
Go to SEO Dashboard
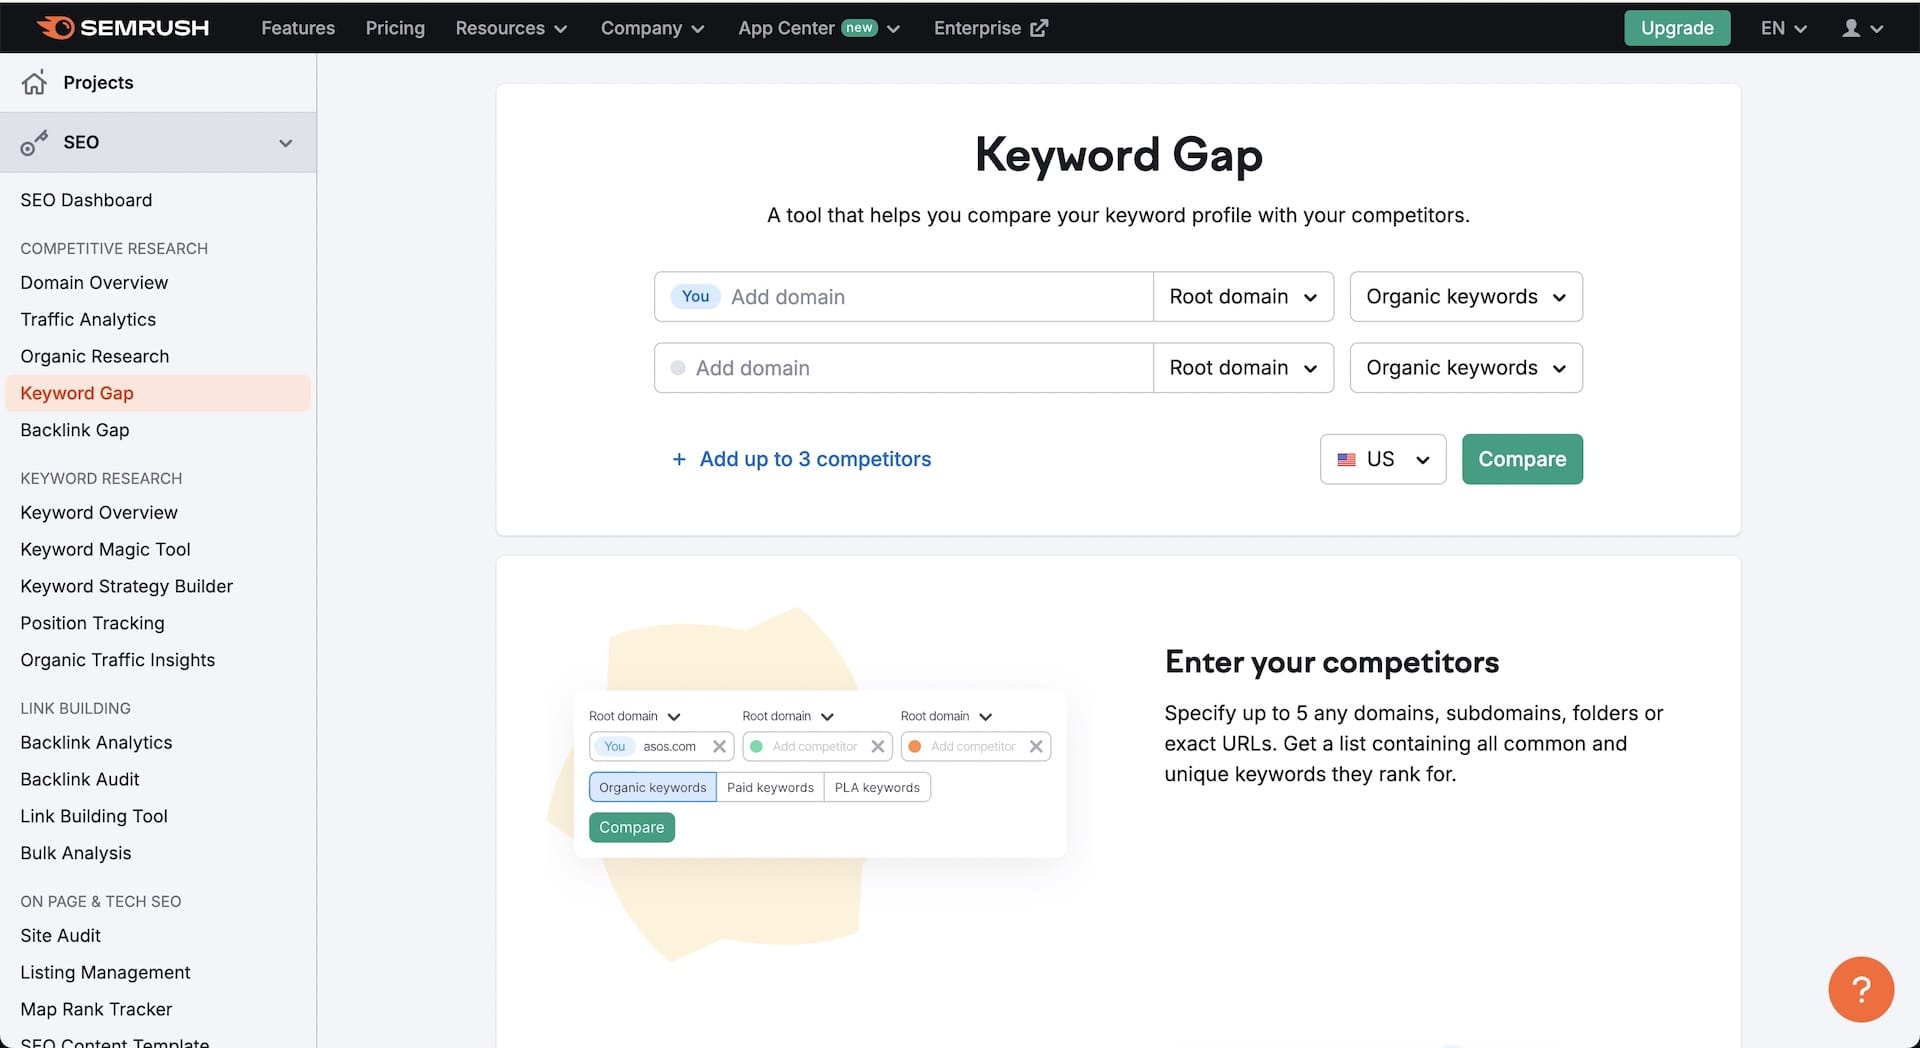tap(86, 200)
